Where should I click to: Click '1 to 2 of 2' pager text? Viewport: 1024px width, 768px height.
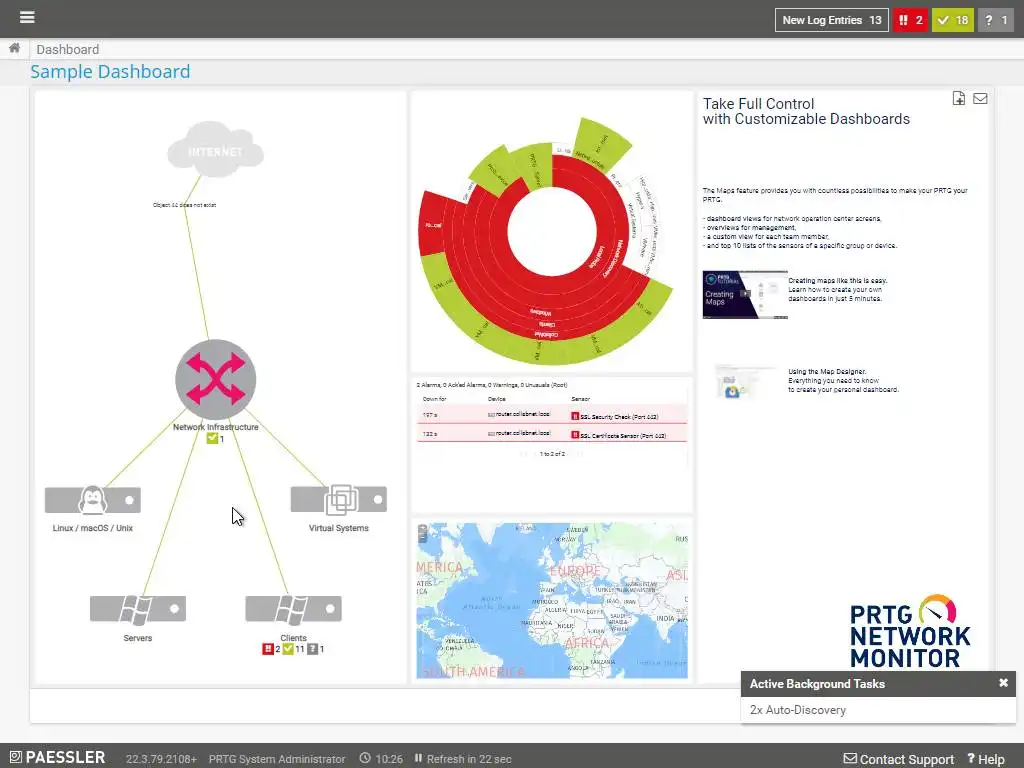(x=552, y=454)
